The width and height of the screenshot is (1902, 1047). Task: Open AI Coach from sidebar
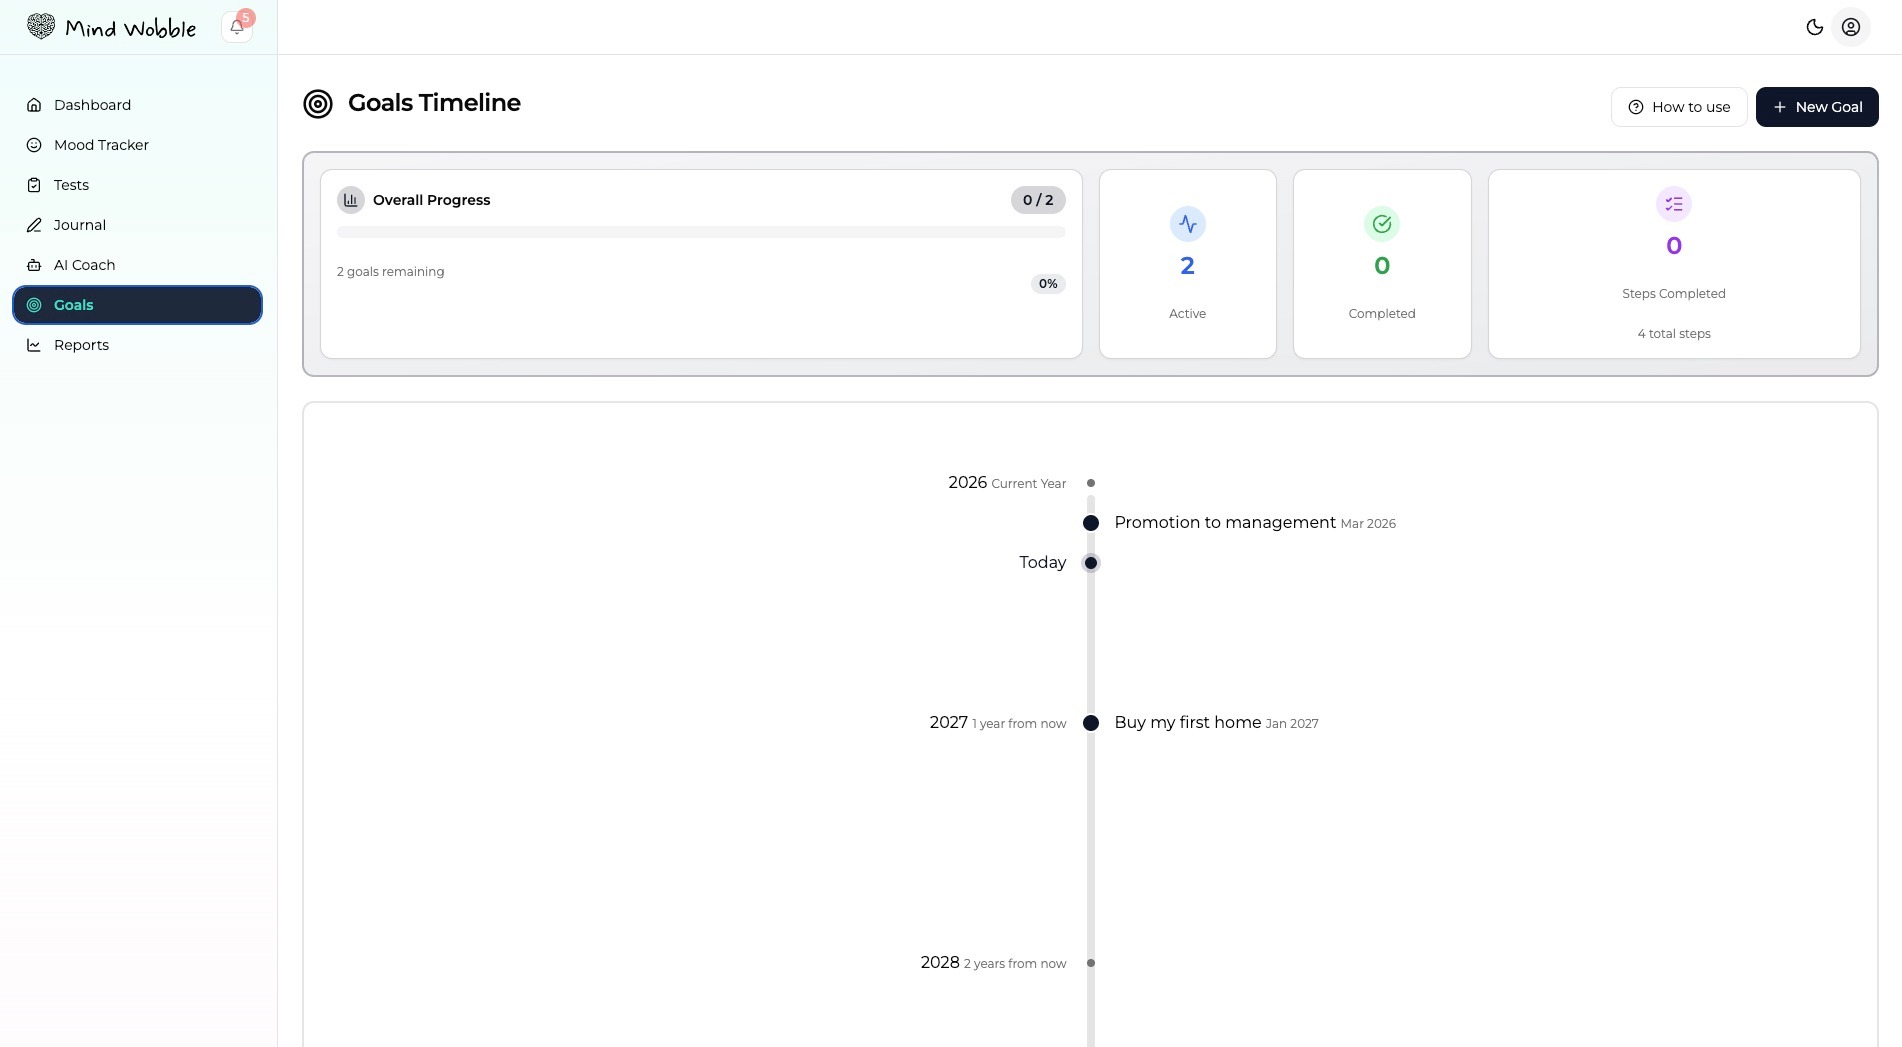point(137,265)
